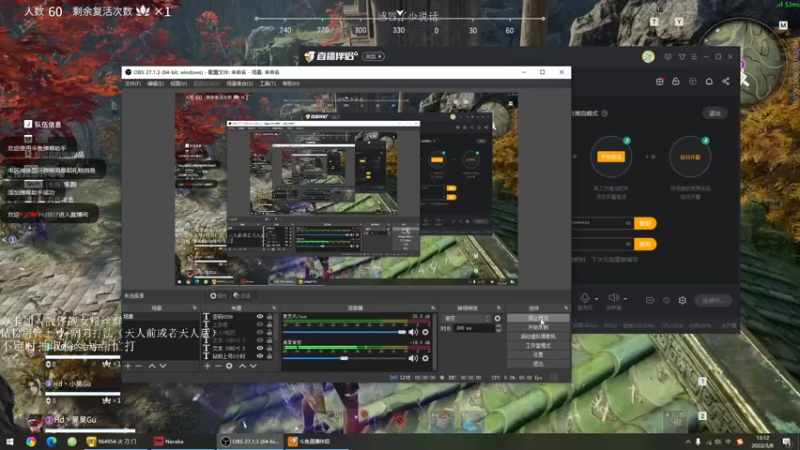800x450 pixels.
Task: Open notification bell in streaming companion
Action: [x=709, y=82]
